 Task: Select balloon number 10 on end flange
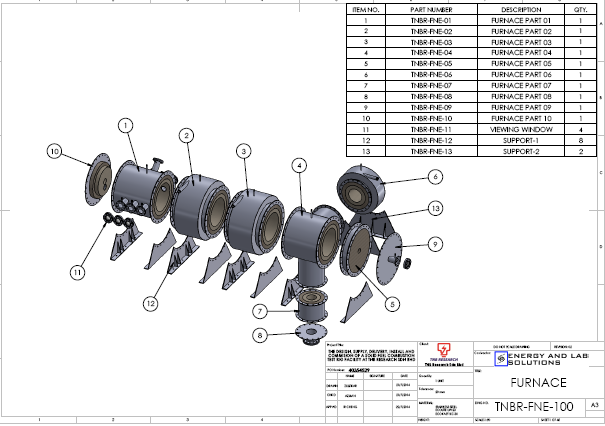tap(55, 151)
